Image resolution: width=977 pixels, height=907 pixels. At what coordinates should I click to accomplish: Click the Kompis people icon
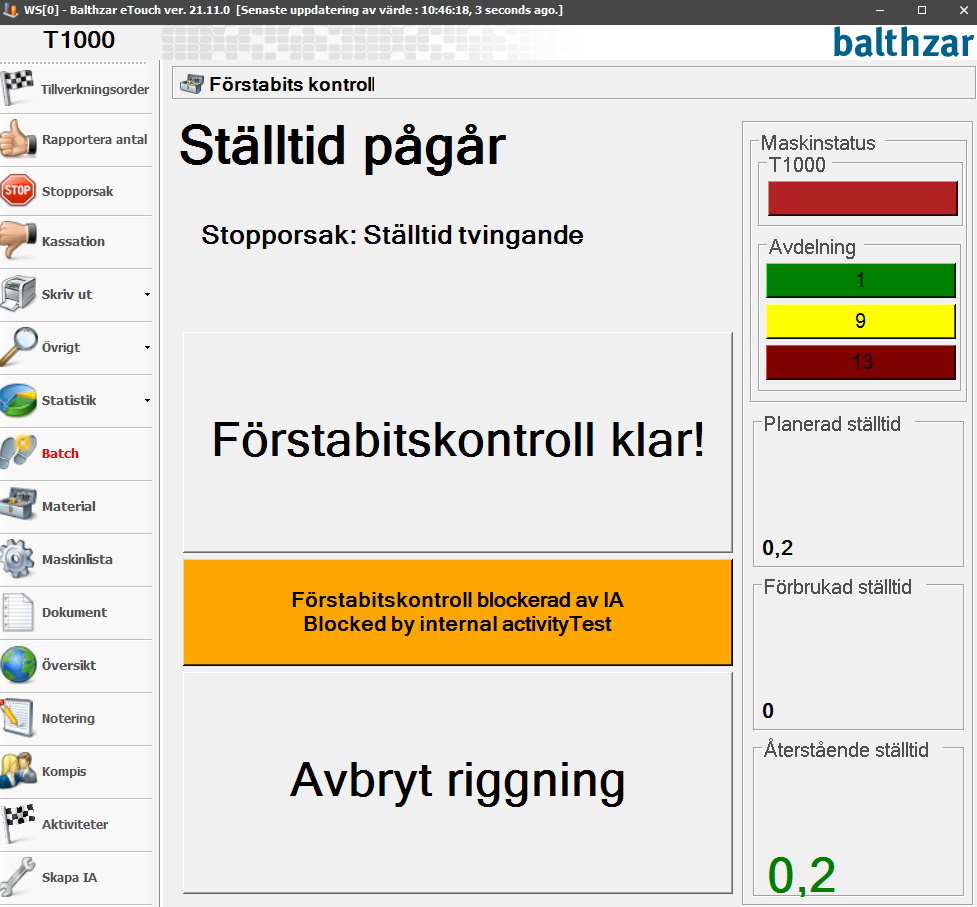coord(19,771)
